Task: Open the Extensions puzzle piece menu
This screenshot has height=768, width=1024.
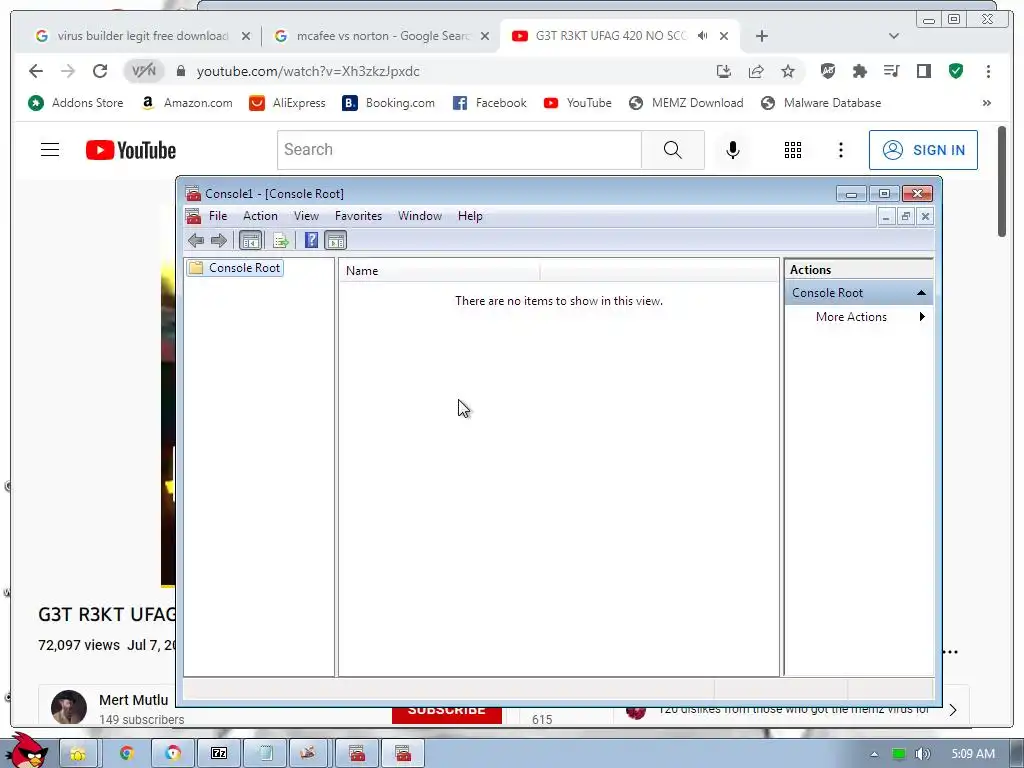Action: coord(859,71)
